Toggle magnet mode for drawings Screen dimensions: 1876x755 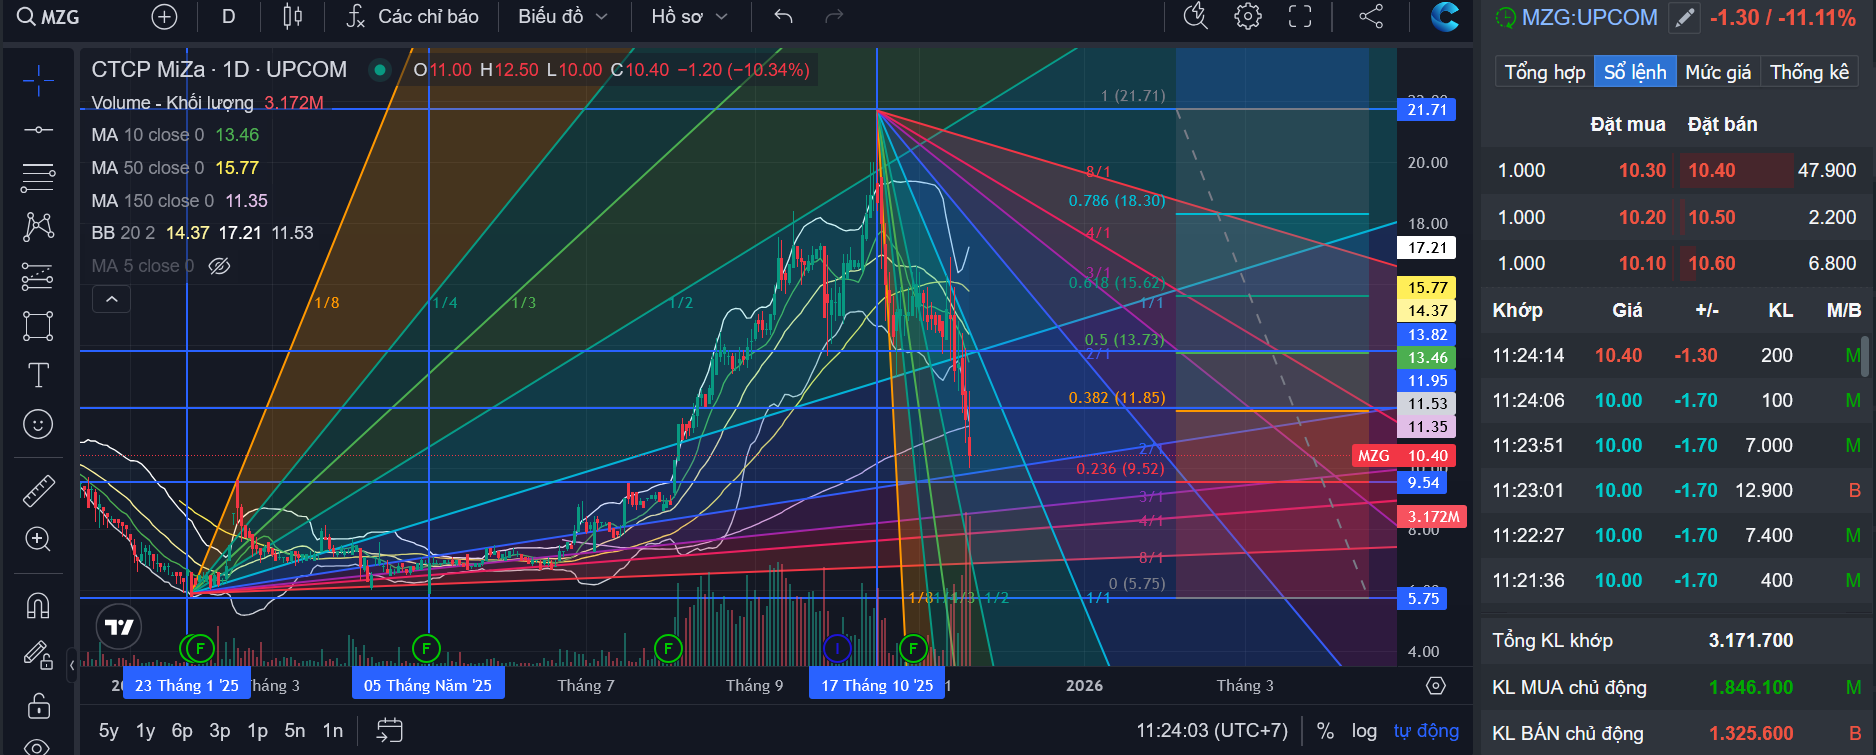(38, 606)
